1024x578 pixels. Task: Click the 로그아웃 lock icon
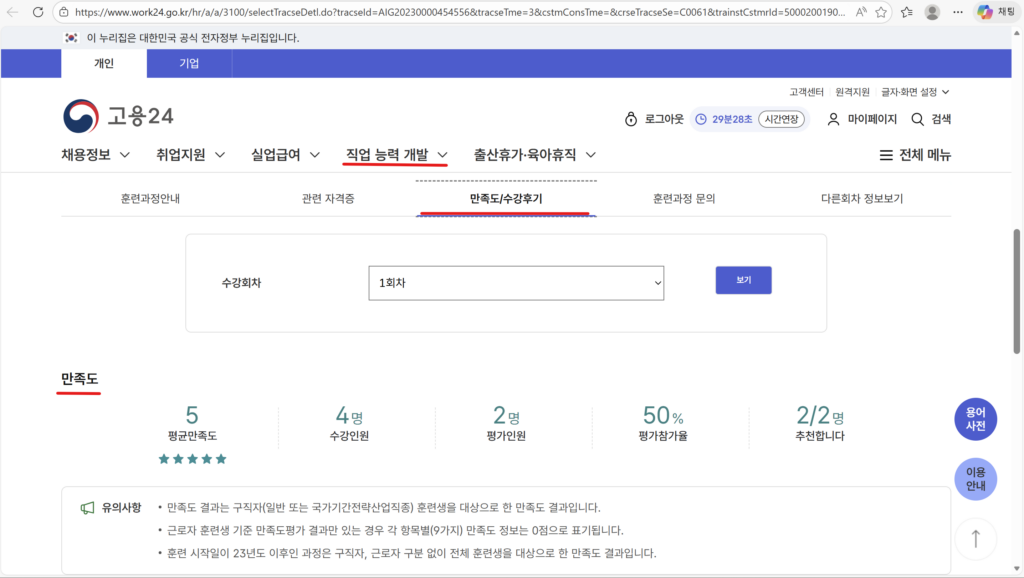pyautogui.click(x=633, y=119)
